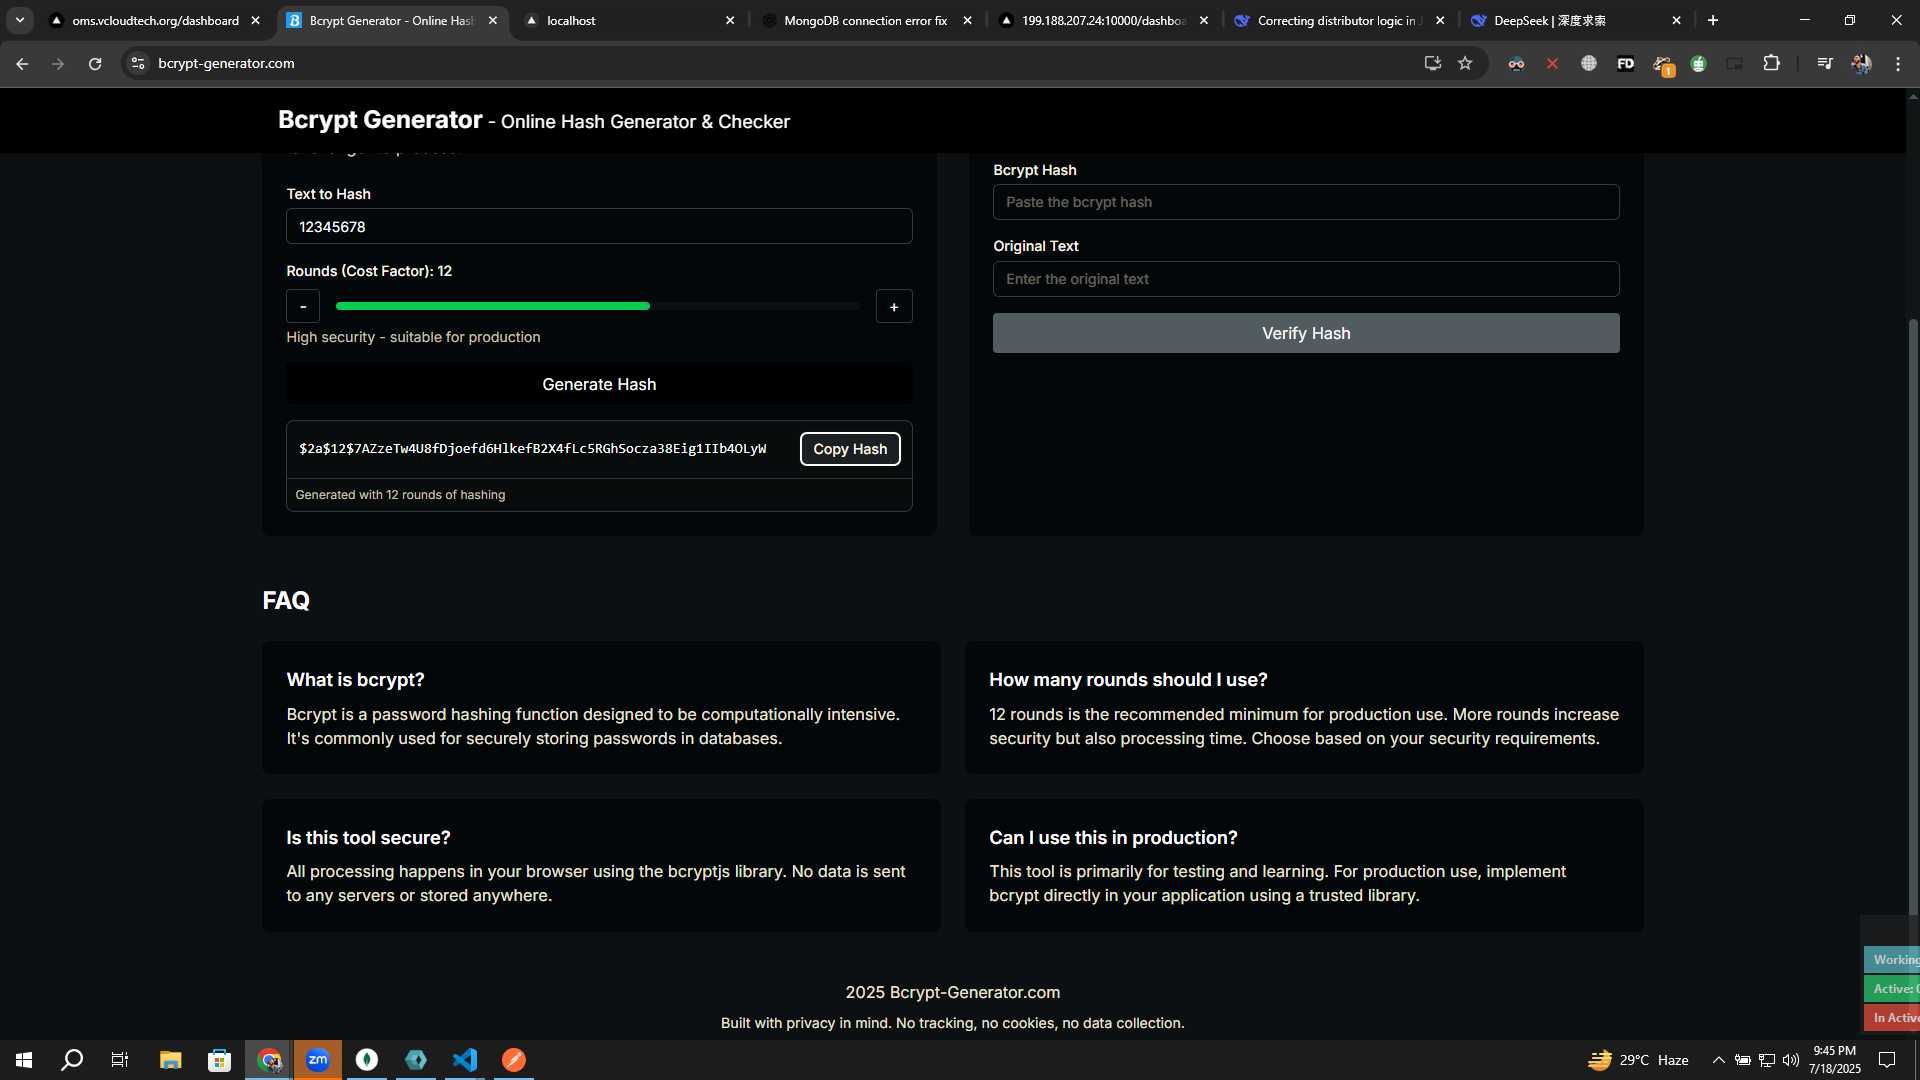Click the browser back arrow

(x=22, y=63)
